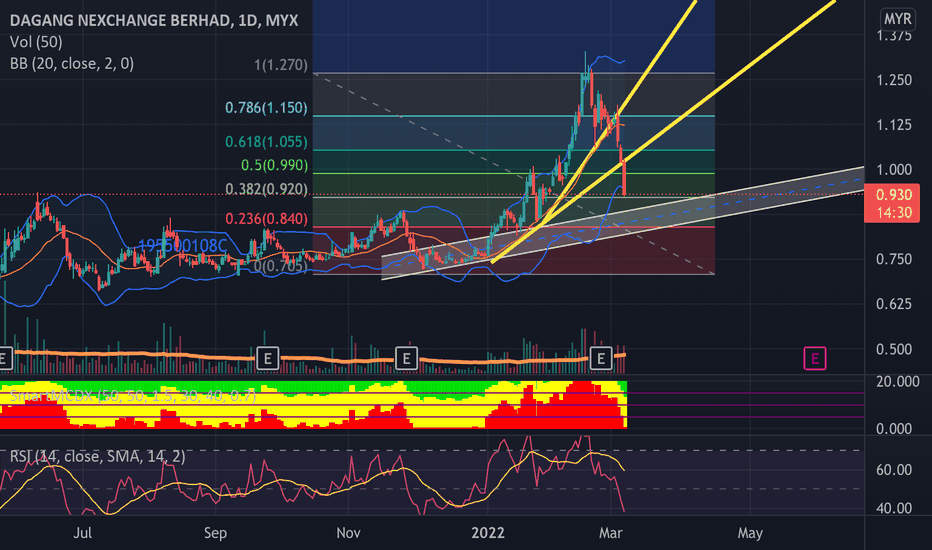Viewport: 932px width, 550px height.
Task: Click the MYR currency button
Action: click(x=898, y=19)
